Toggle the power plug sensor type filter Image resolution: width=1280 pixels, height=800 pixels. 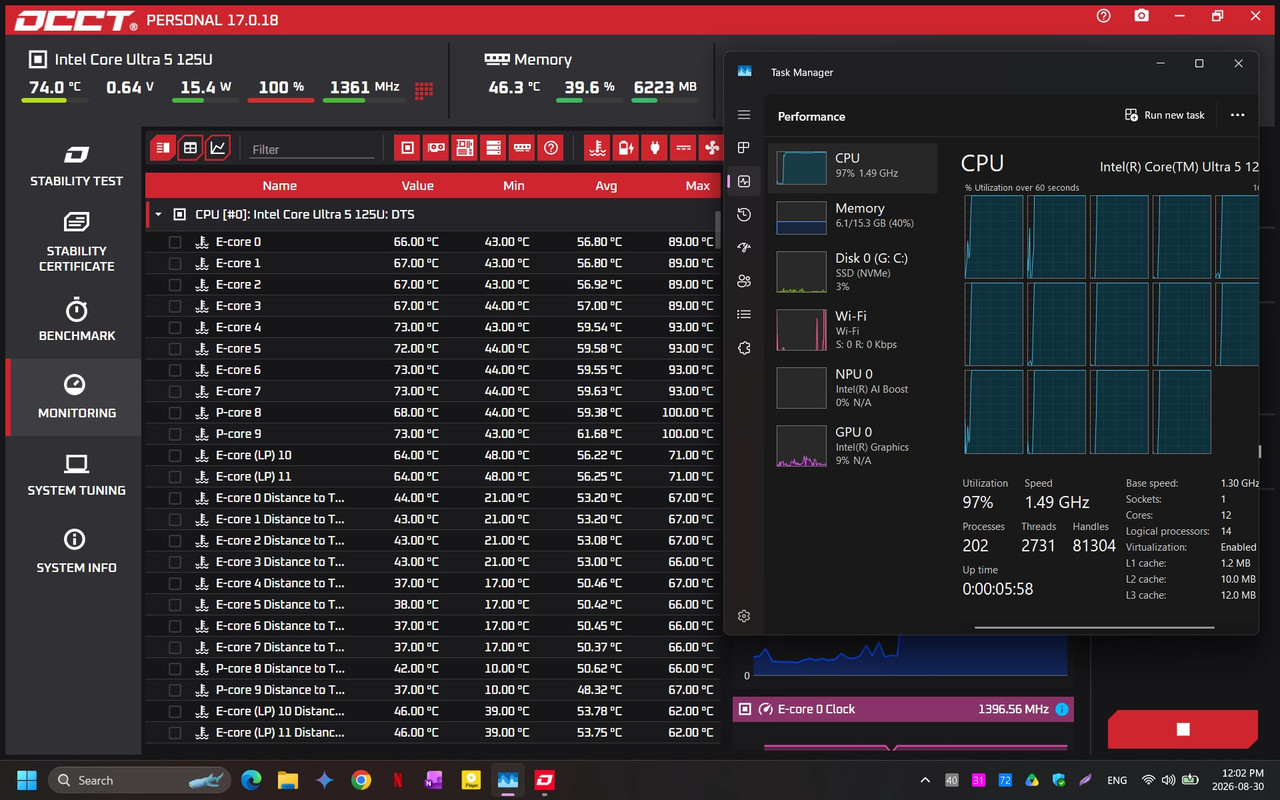(655, 148)
